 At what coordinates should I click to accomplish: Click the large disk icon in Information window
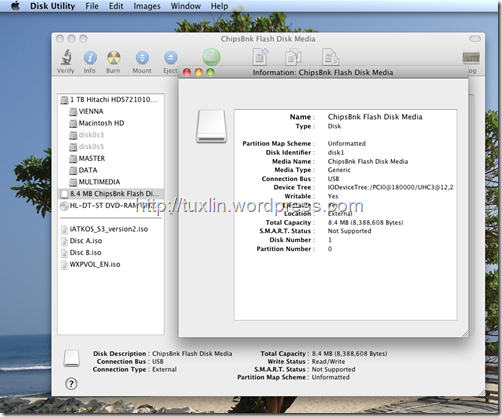(211, 126)
